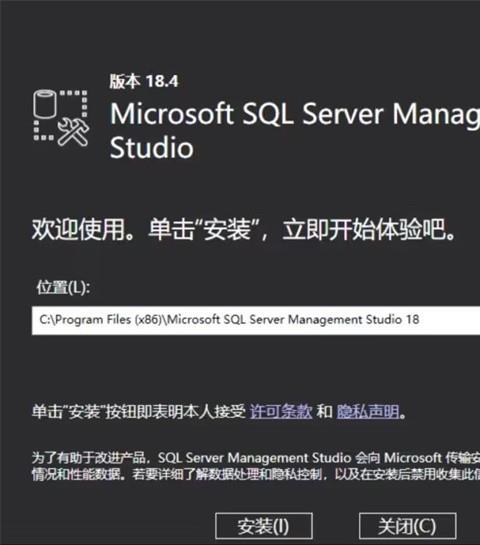
Task: Dismiss the installer using 关闭(C)
Action: click(407, 526)
